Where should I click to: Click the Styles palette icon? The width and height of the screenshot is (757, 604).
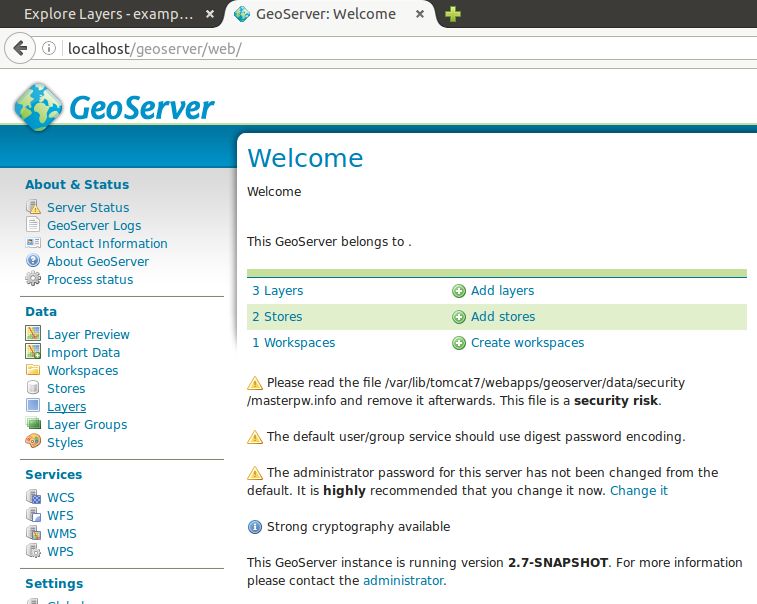coord(33,441)
